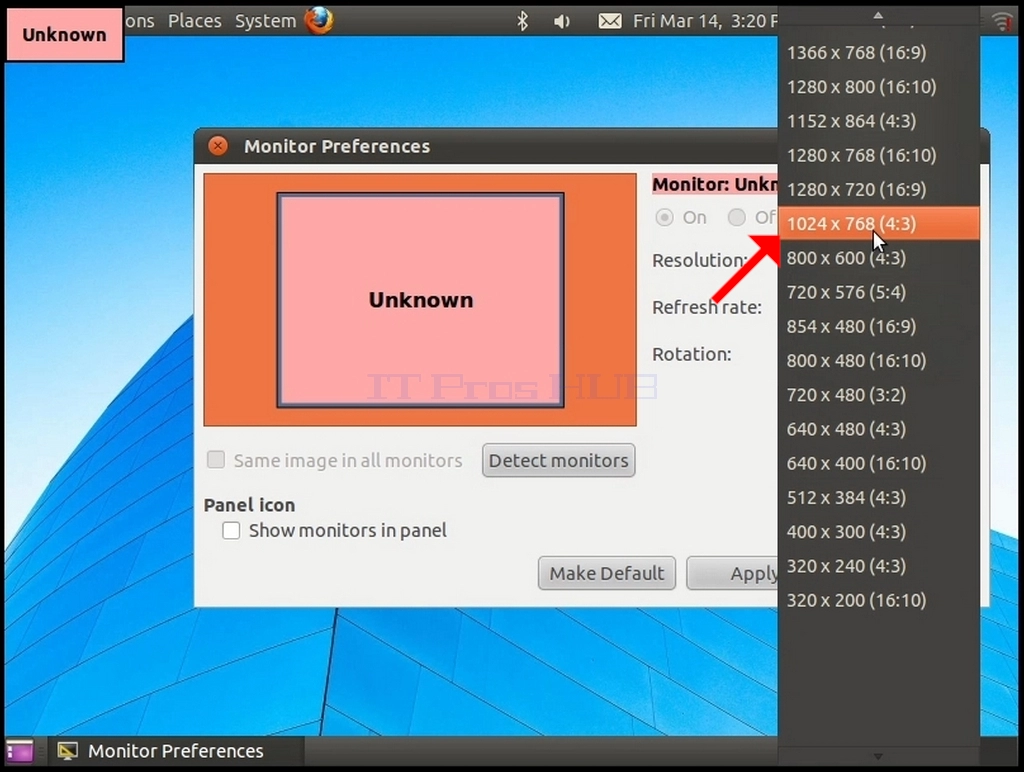Click the show desktop icon in bottom panel
The height and width of the screenshot is (772, 1024).
20,751
